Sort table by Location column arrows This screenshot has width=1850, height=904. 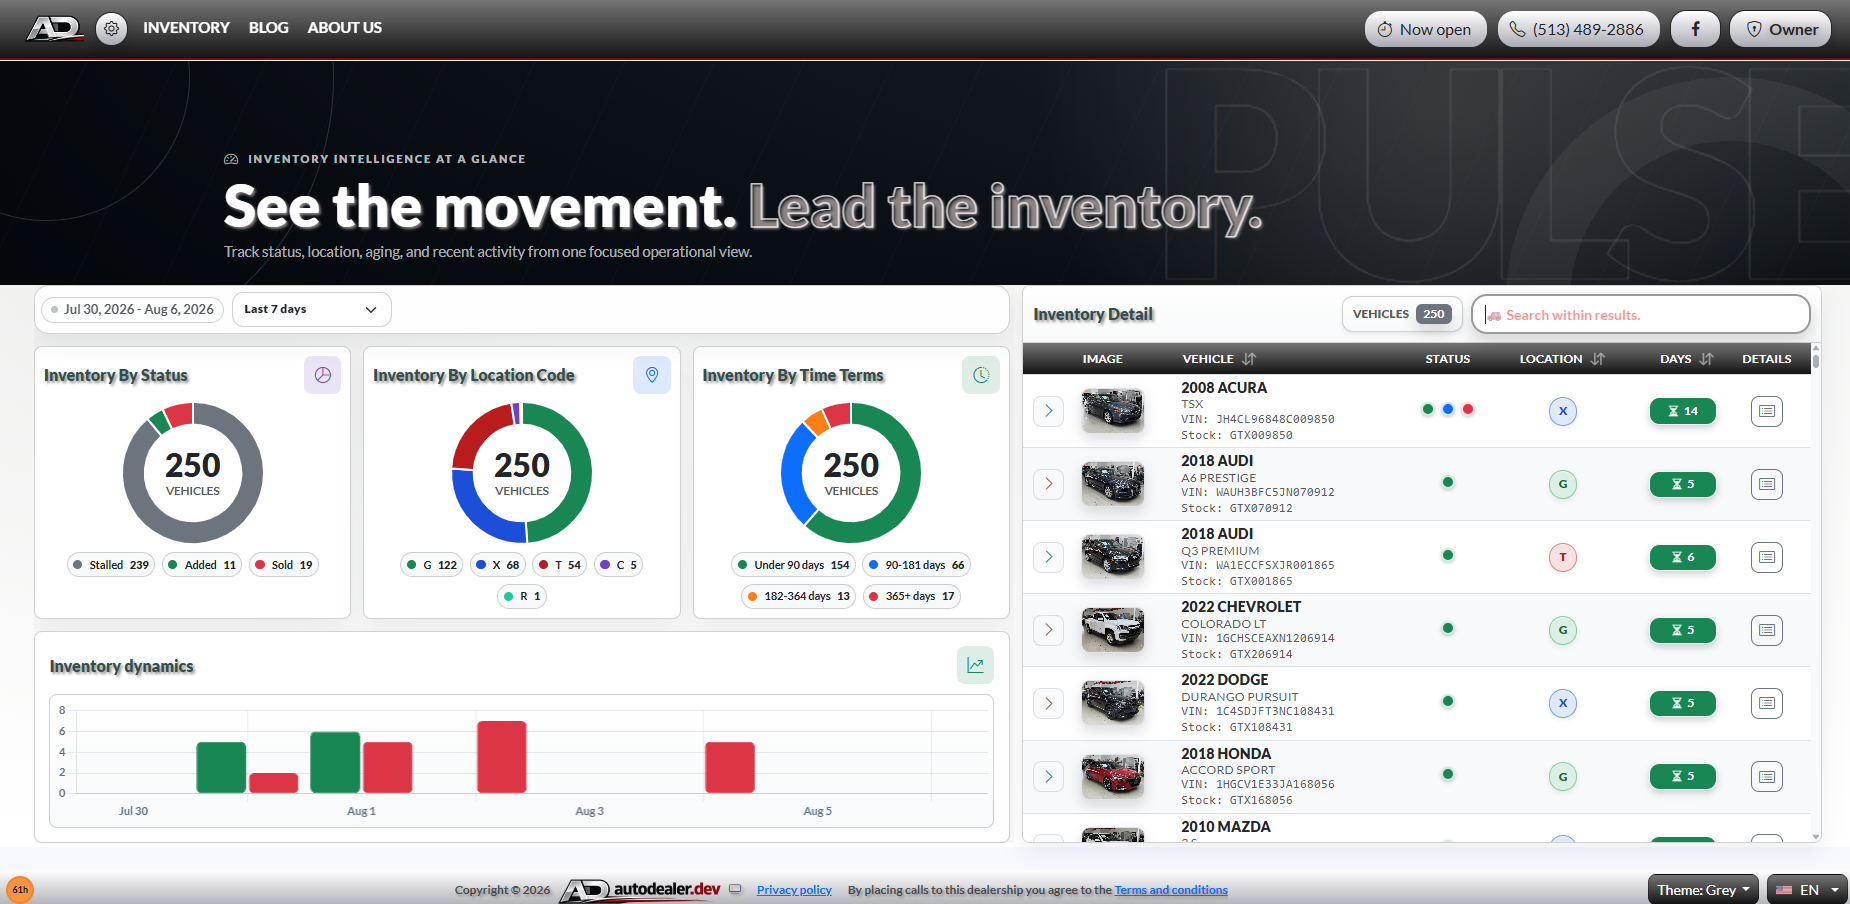point(1598,359)
